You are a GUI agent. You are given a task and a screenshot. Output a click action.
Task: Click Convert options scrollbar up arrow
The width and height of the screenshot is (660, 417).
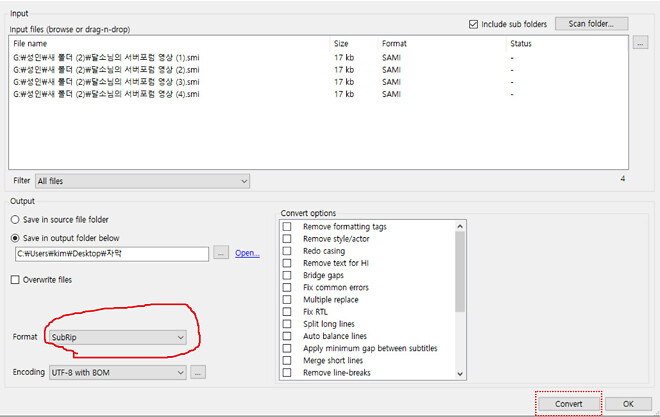pyautogui.click(x=460, y=226)
